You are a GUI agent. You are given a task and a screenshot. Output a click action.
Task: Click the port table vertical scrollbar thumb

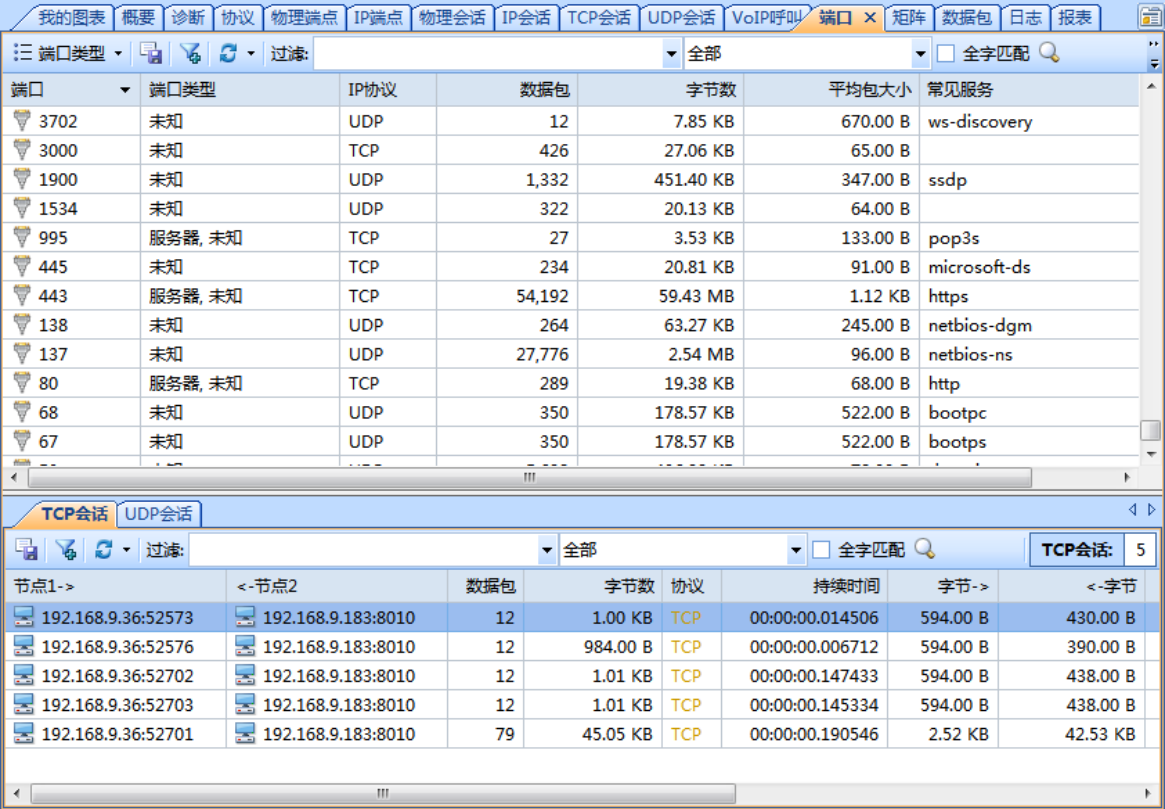pos(1150,429)
